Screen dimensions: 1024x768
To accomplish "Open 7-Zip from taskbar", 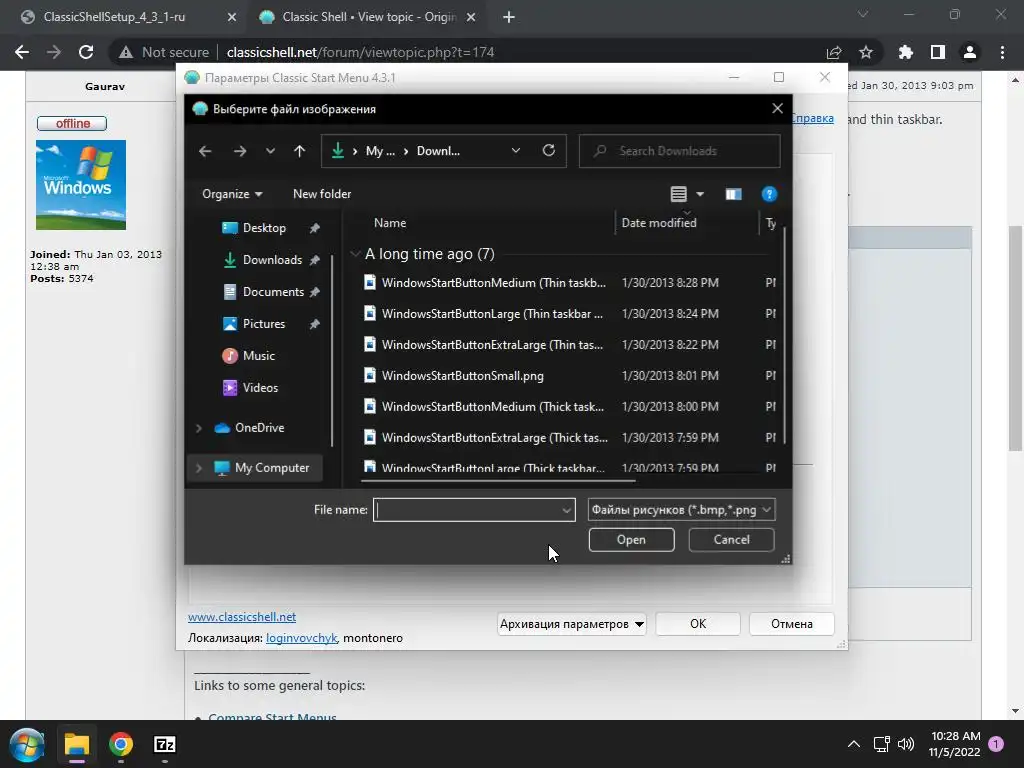I will pos(165,744).
